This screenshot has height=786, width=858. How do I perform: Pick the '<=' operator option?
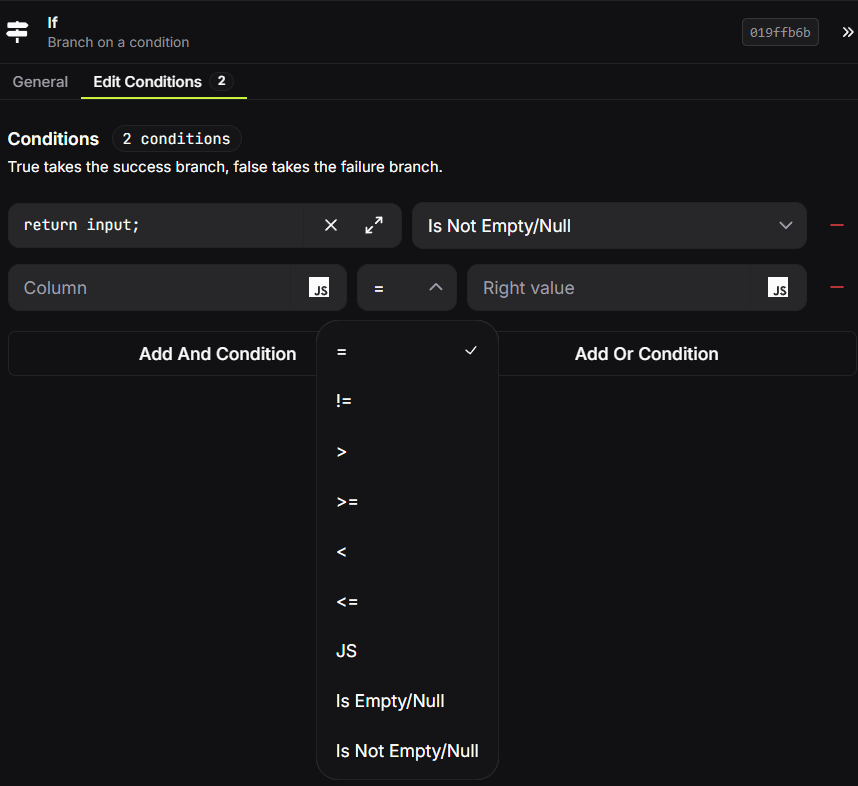point(407,601)
